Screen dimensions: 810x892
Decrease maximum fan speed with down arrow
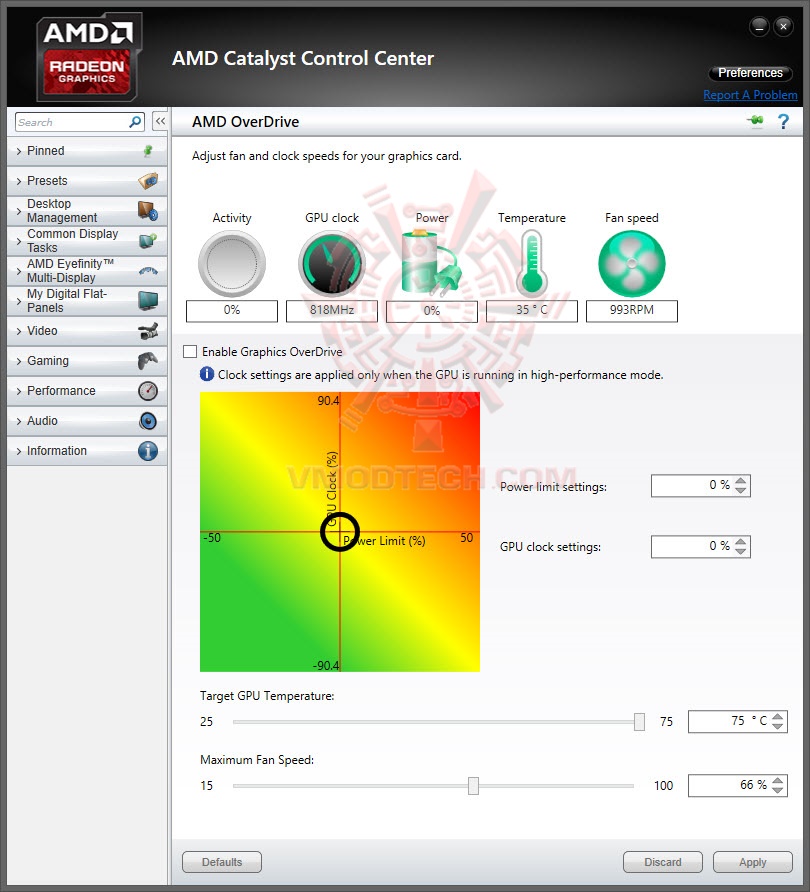pos(778,790)
